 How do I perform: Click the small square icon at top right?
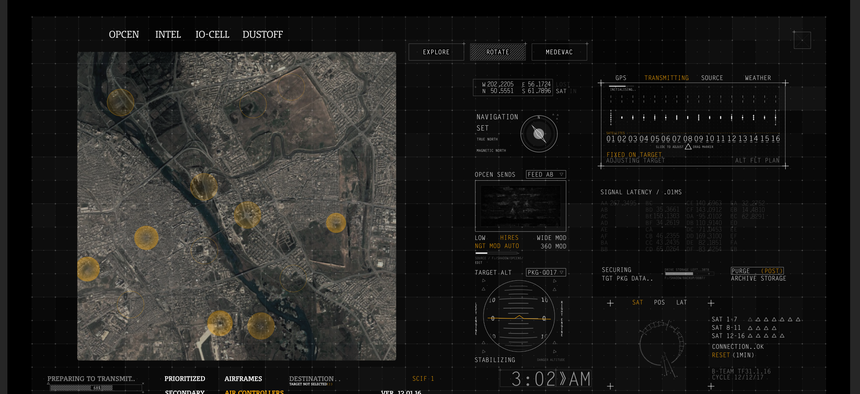[802, 40]
